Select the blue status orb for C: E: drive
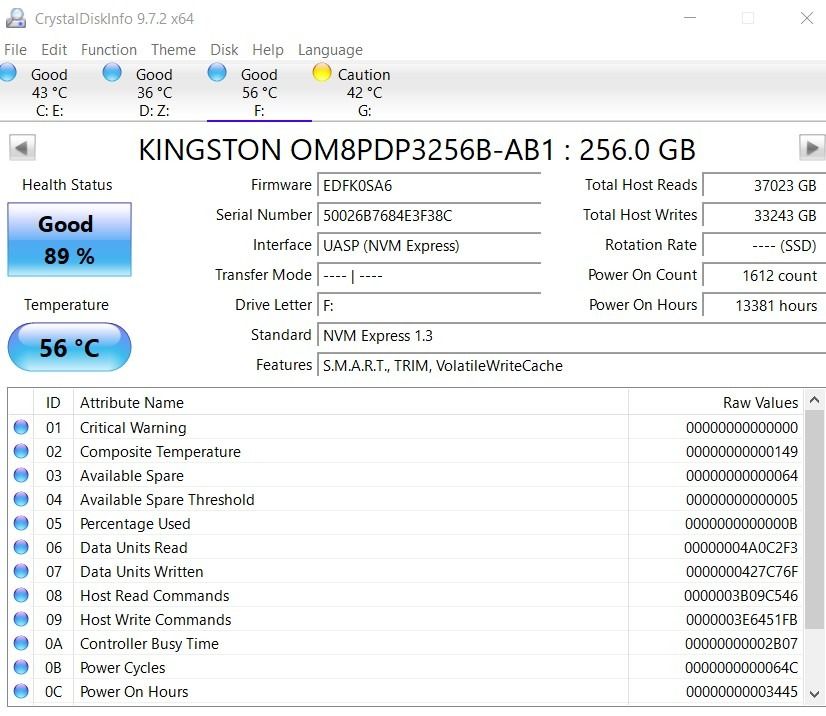 pos(7,72)
